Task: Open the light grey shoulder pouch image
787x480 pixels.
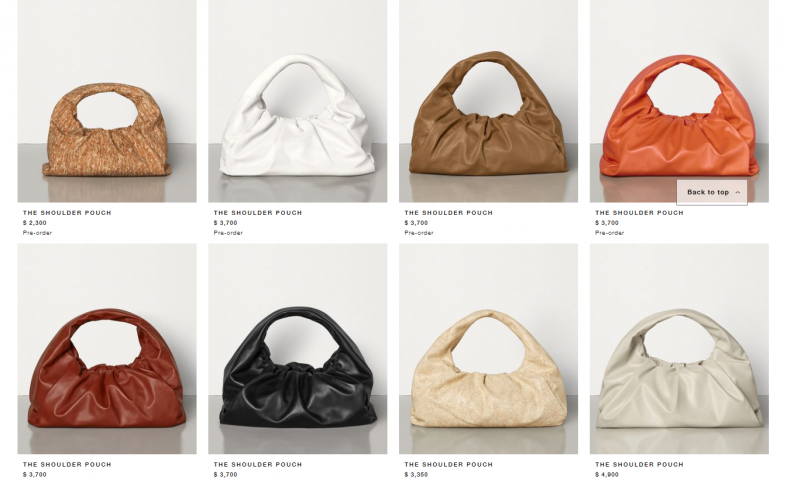Action: coord(679,349)
